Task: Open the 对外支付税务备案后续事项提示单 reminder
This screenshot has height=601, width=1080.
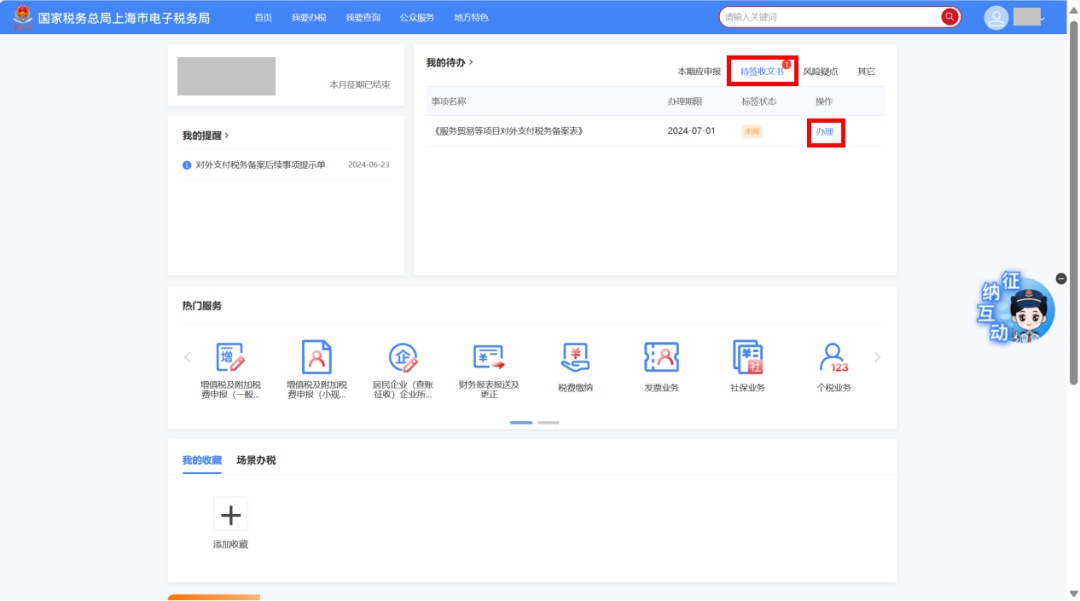Action: click(260, 165)
